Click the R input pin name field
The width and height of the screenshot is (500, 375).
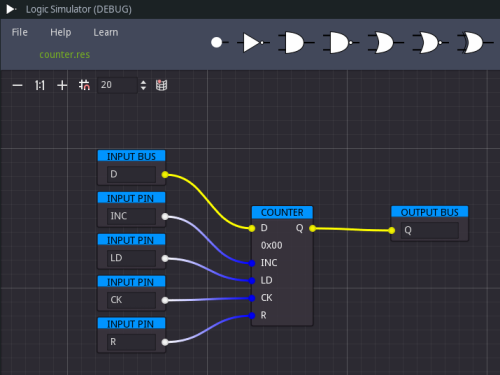click(x=131, y=342)
